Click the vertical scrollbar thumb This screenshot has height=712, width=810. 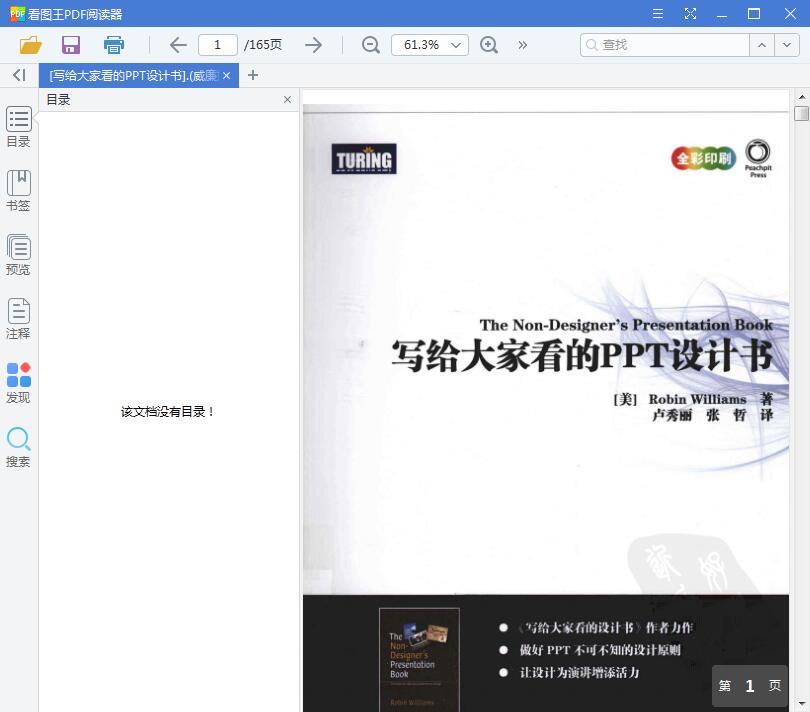(801, 113)
